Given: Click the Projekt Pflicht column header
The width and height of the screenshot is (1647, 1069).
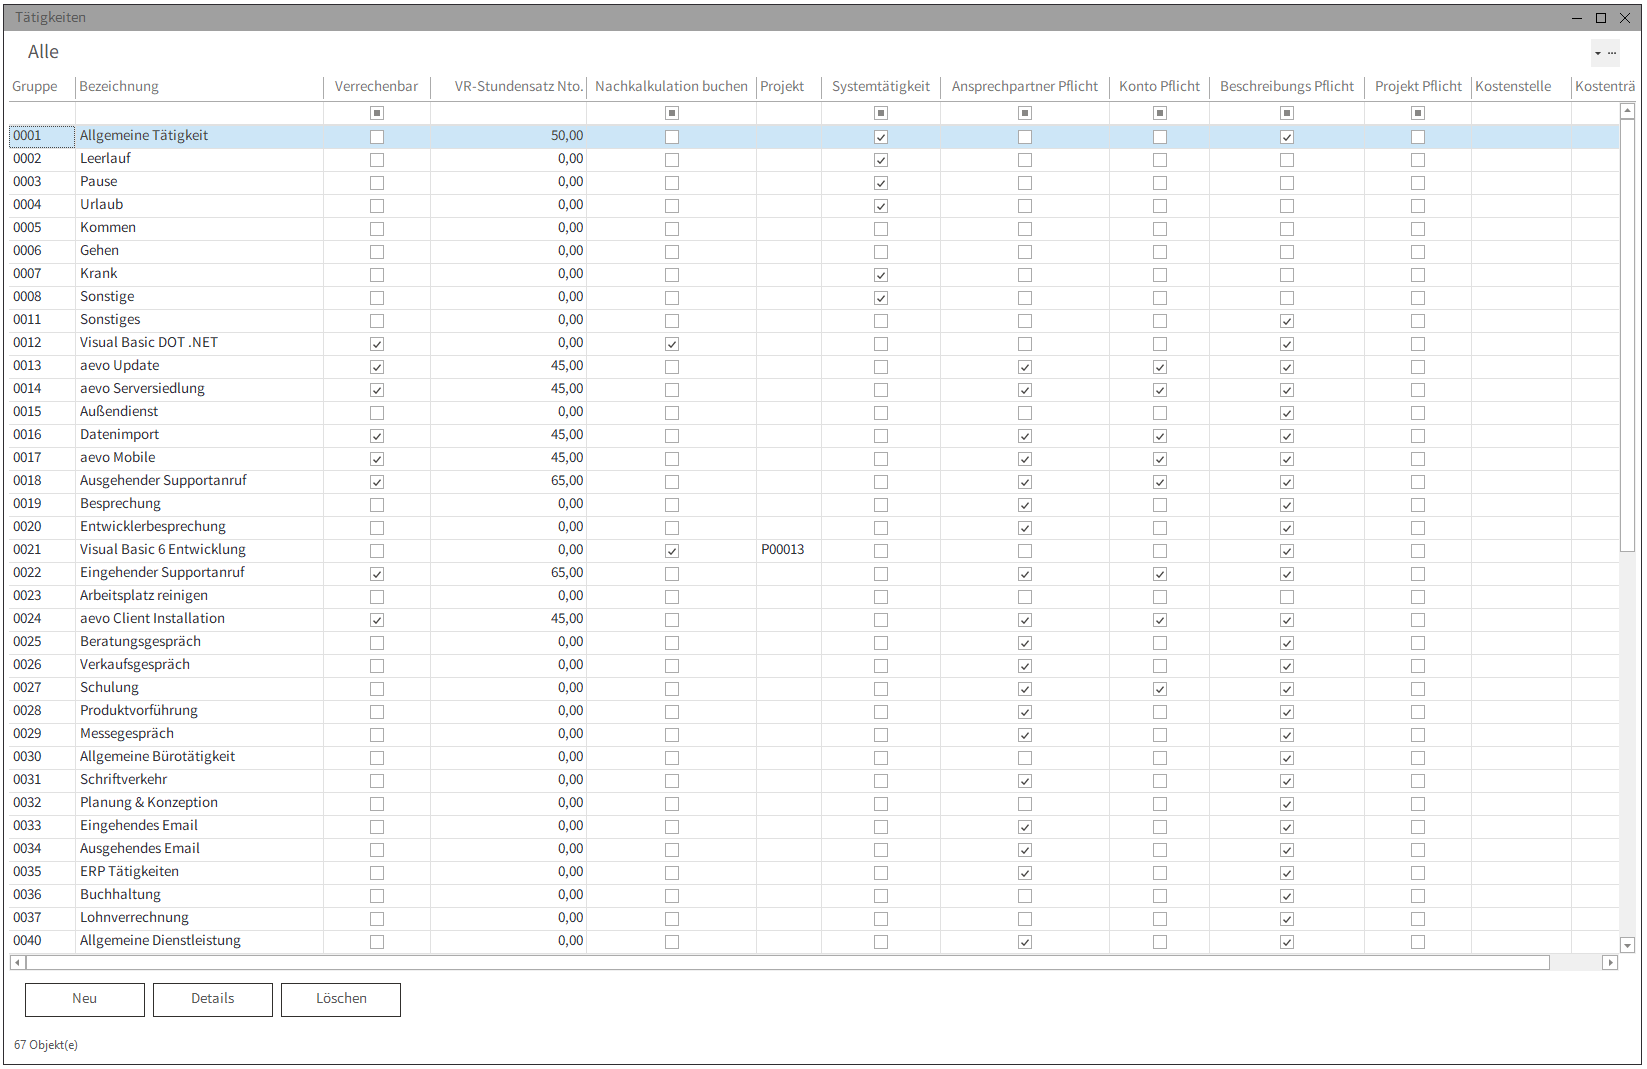Looking at the screenshot, I should pos(1418,87).
